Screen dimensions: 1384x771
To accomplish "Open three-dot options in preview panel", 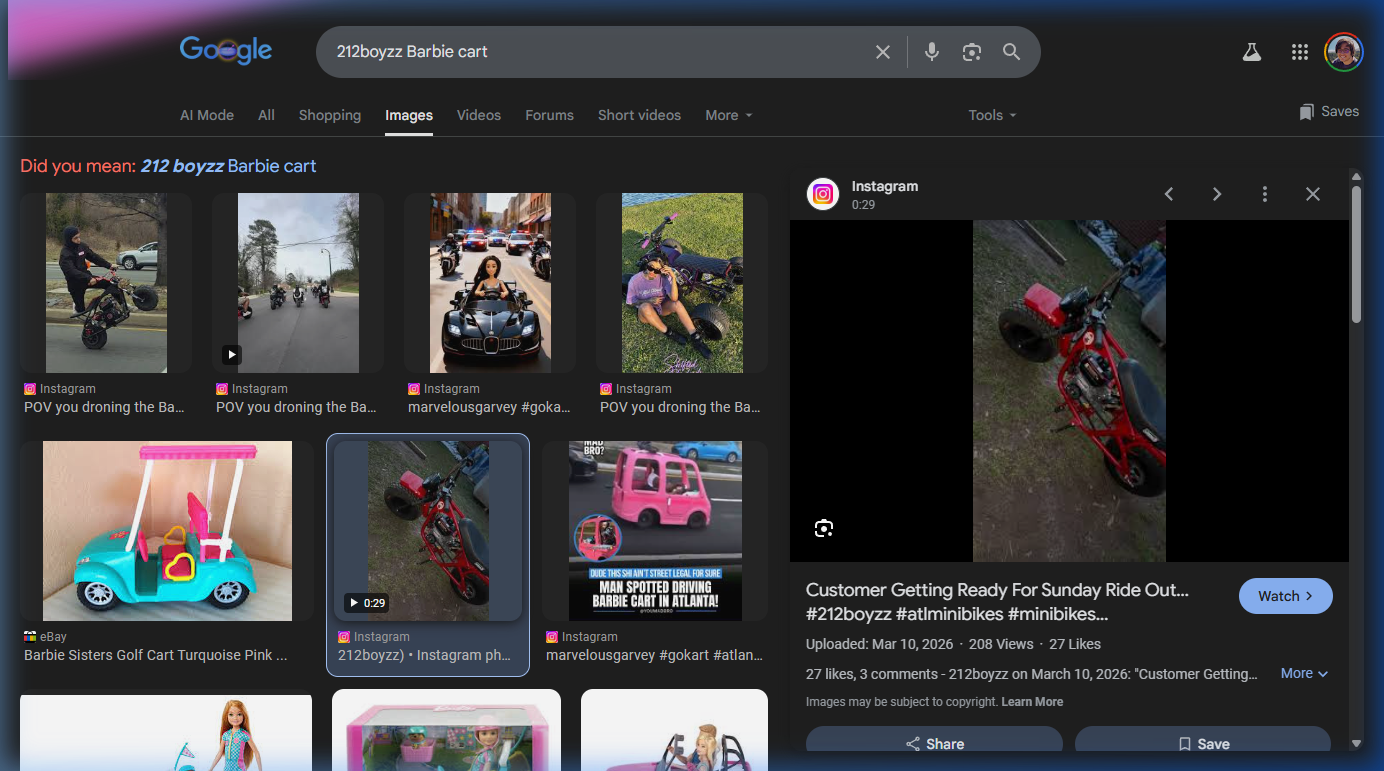I will [1264, 194].
